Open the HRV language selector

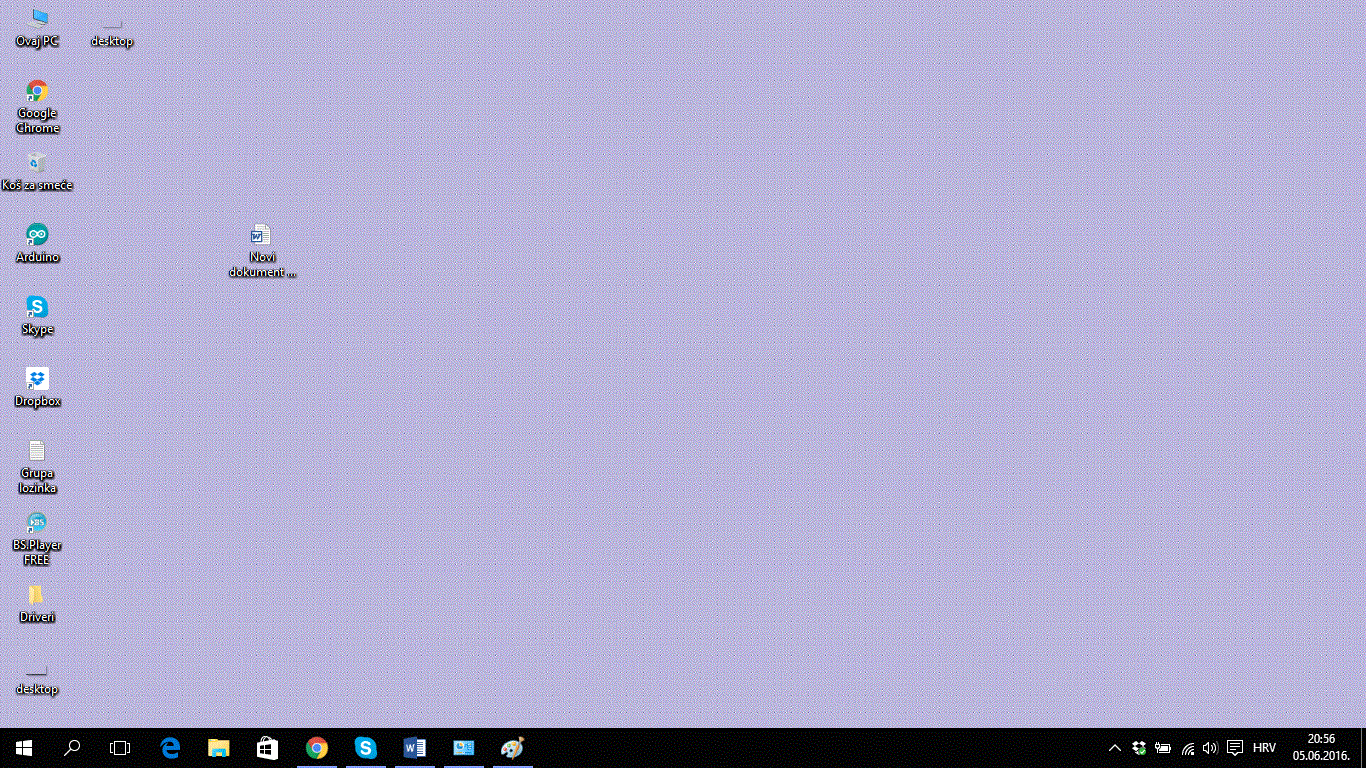tap(1263, 747)
